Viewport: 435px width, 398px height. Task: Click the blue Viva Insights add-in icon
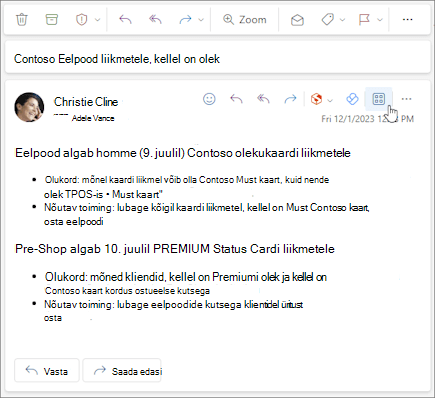[x=352, y=99]
